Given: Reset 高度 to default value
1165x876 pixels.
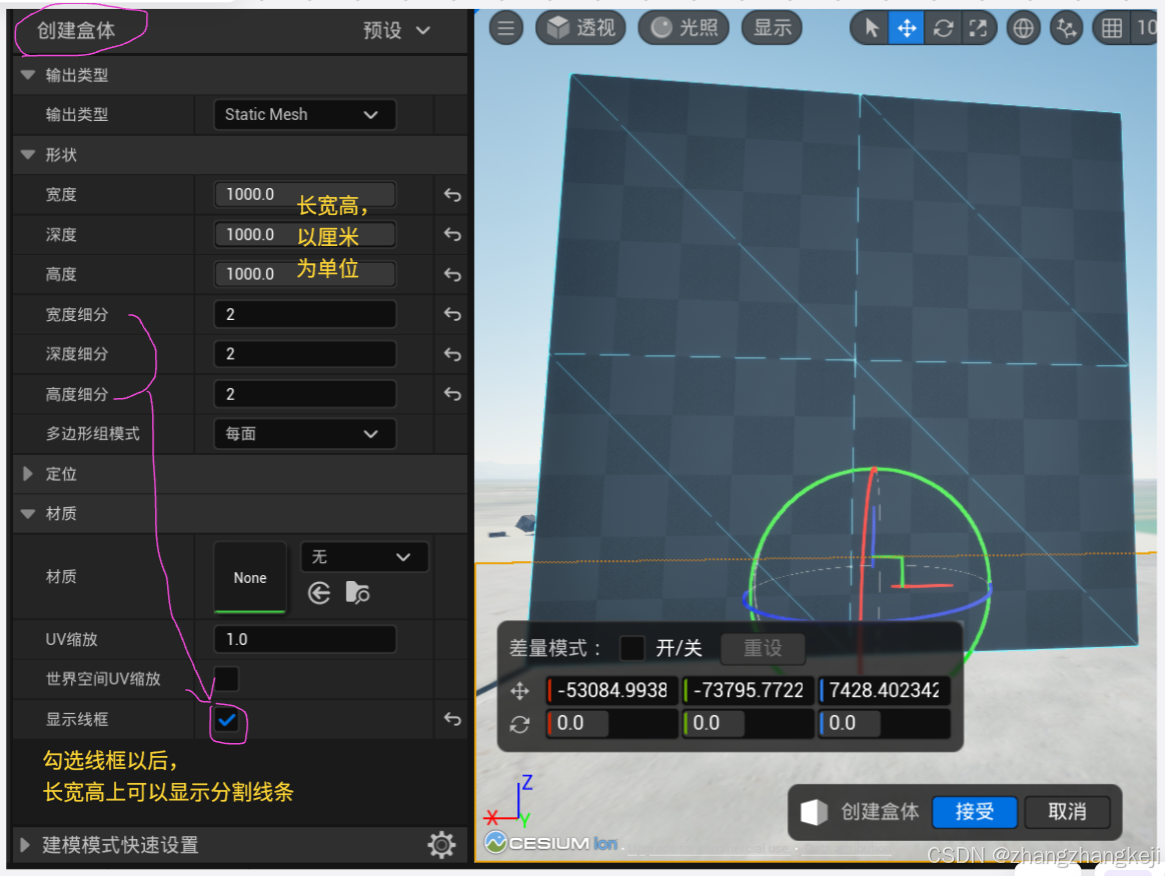Looking at the screenshot, I should (452, 274).
